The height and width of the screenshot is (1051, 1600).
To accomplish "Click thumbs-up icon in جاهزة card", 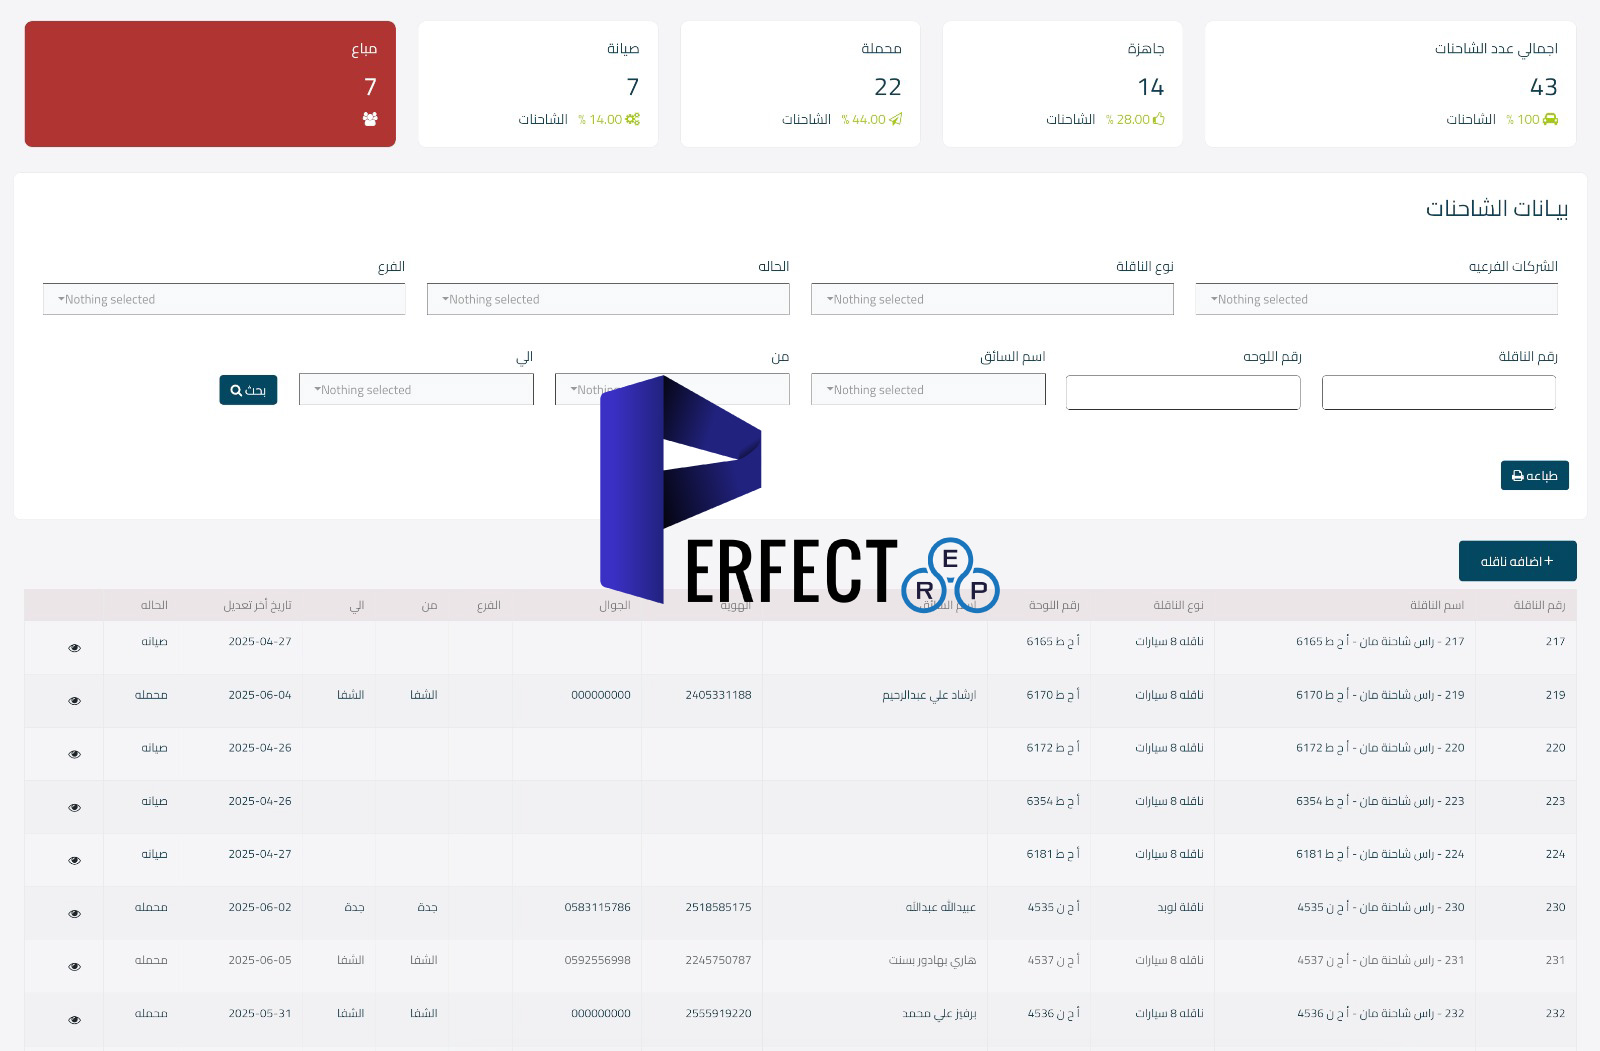I will [1159, 119].
